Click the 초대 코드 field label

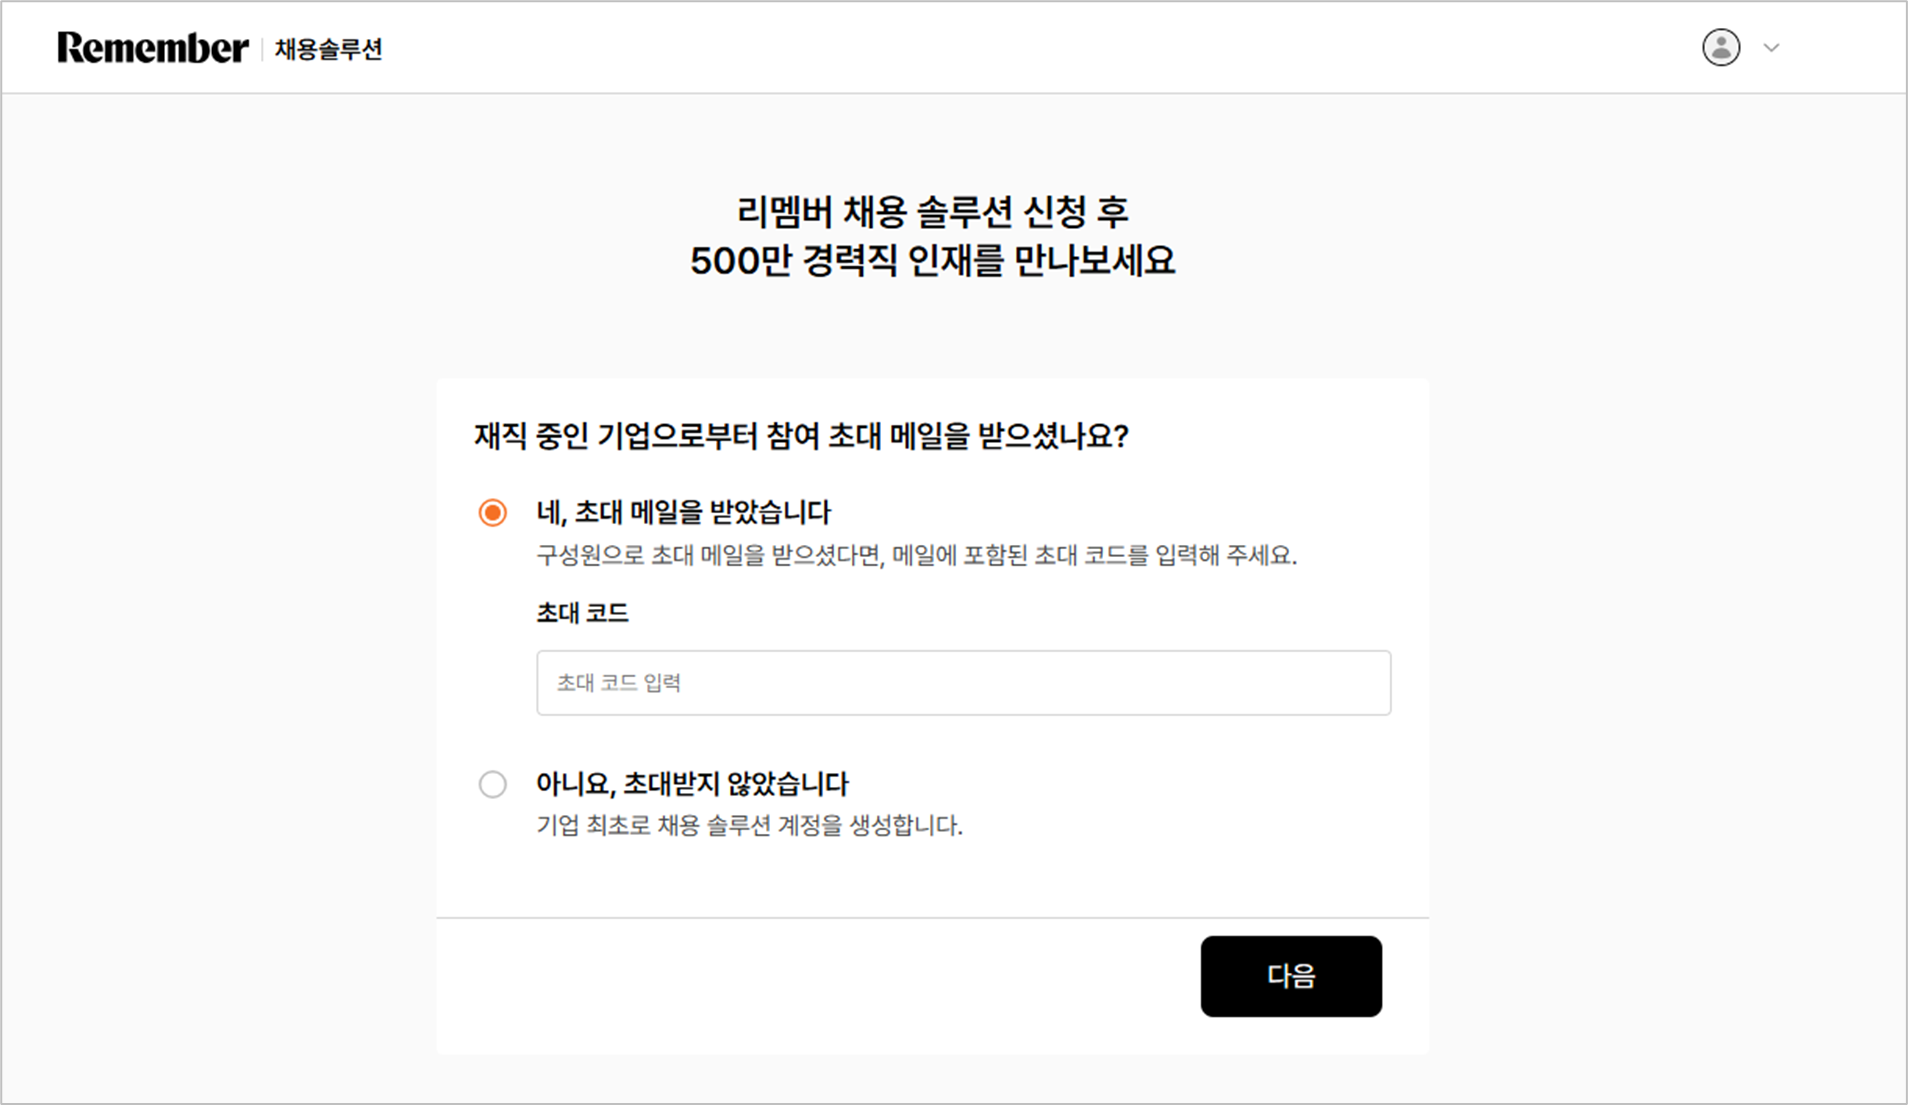click(582, 613)
